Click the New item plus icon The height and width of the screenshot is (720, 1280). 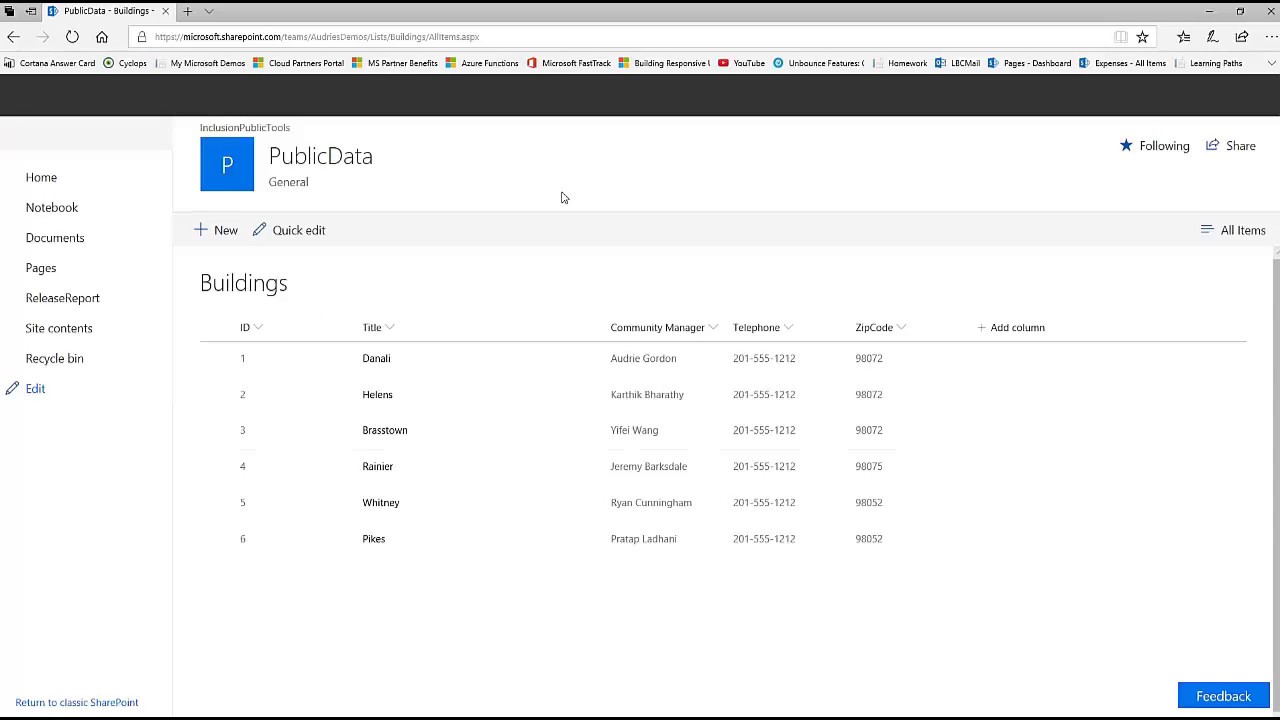click(x=201, y=230)
